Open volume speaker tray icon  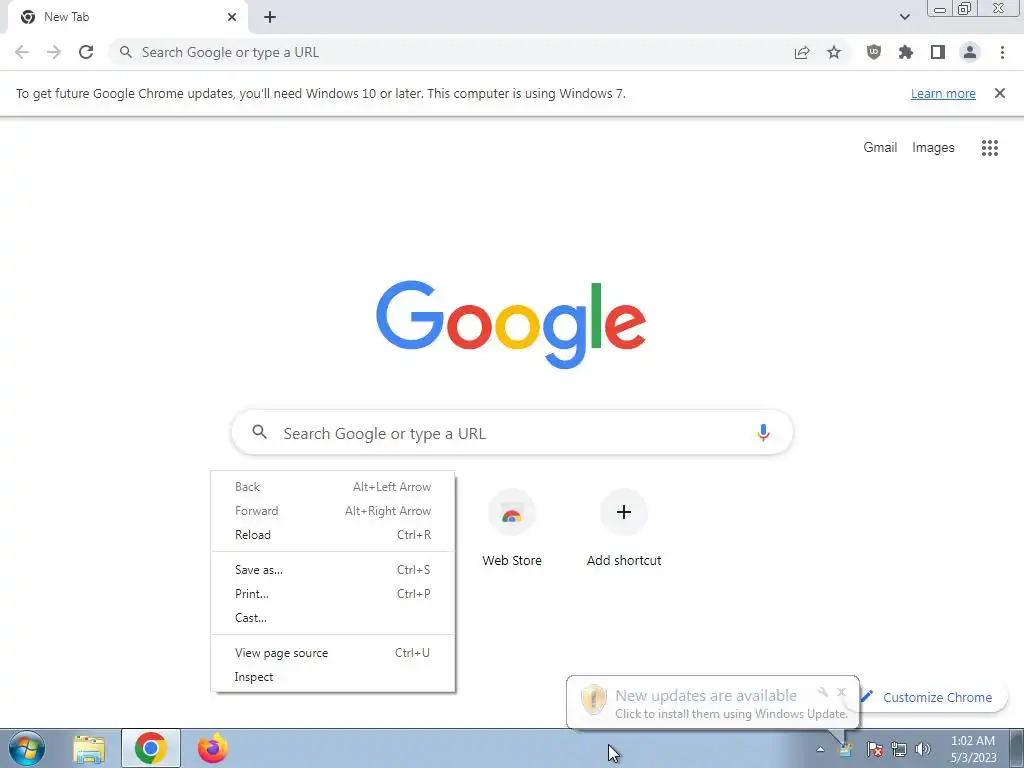click(923, 749)
